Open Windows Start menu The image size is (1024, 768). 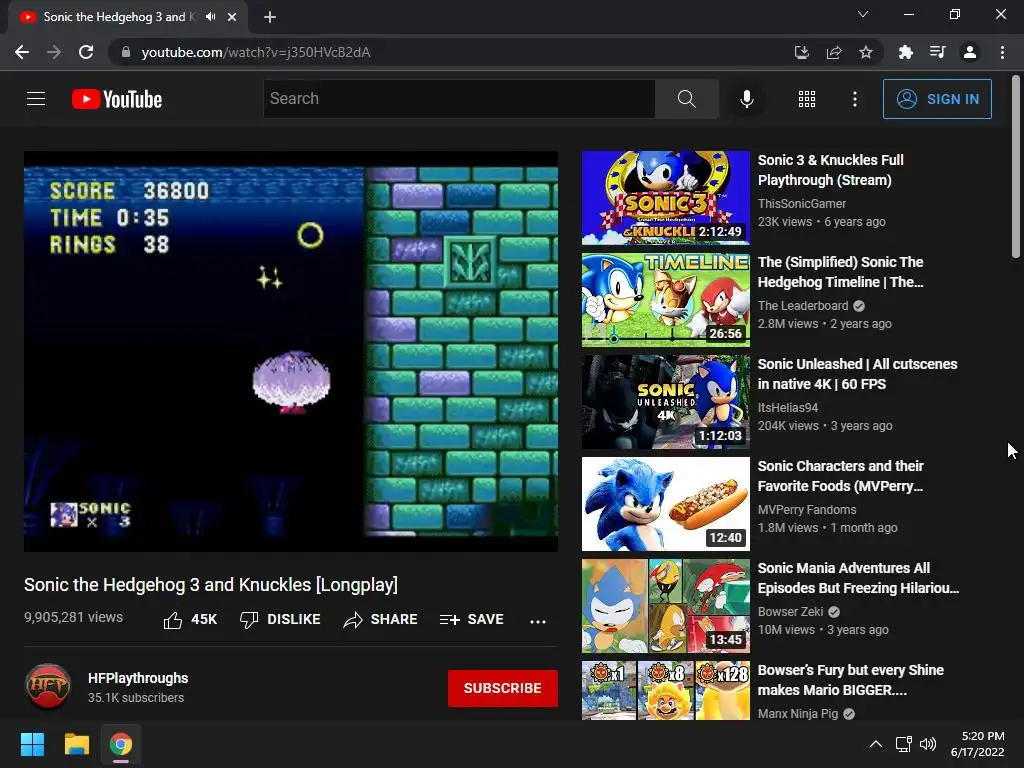point(32,744)
